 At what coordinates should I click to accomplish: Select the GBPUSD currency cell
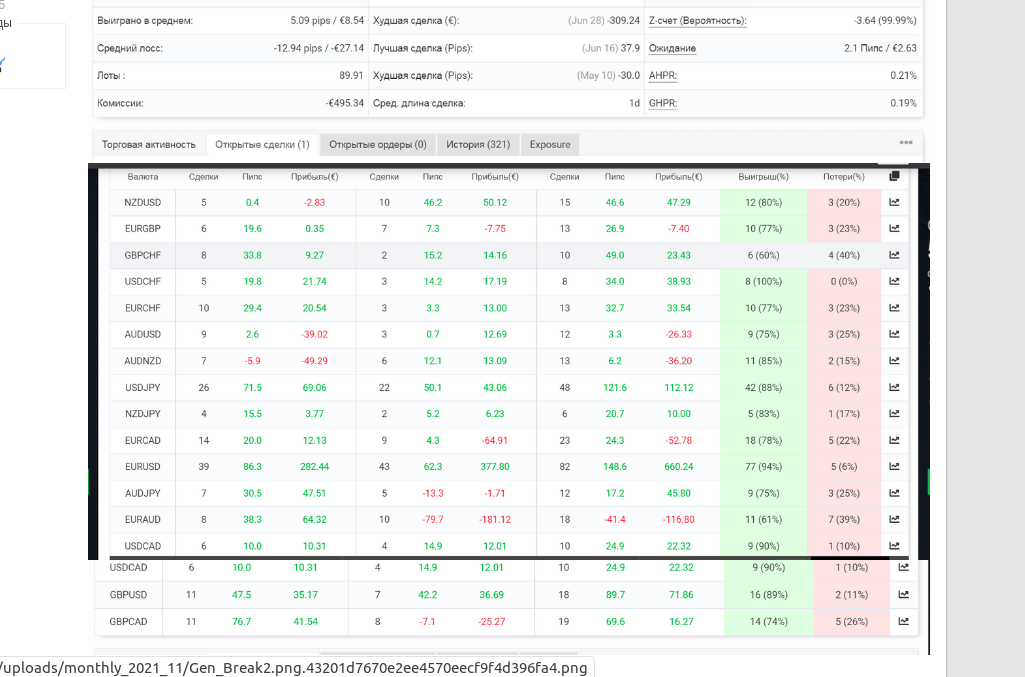(x=128, y=595)
